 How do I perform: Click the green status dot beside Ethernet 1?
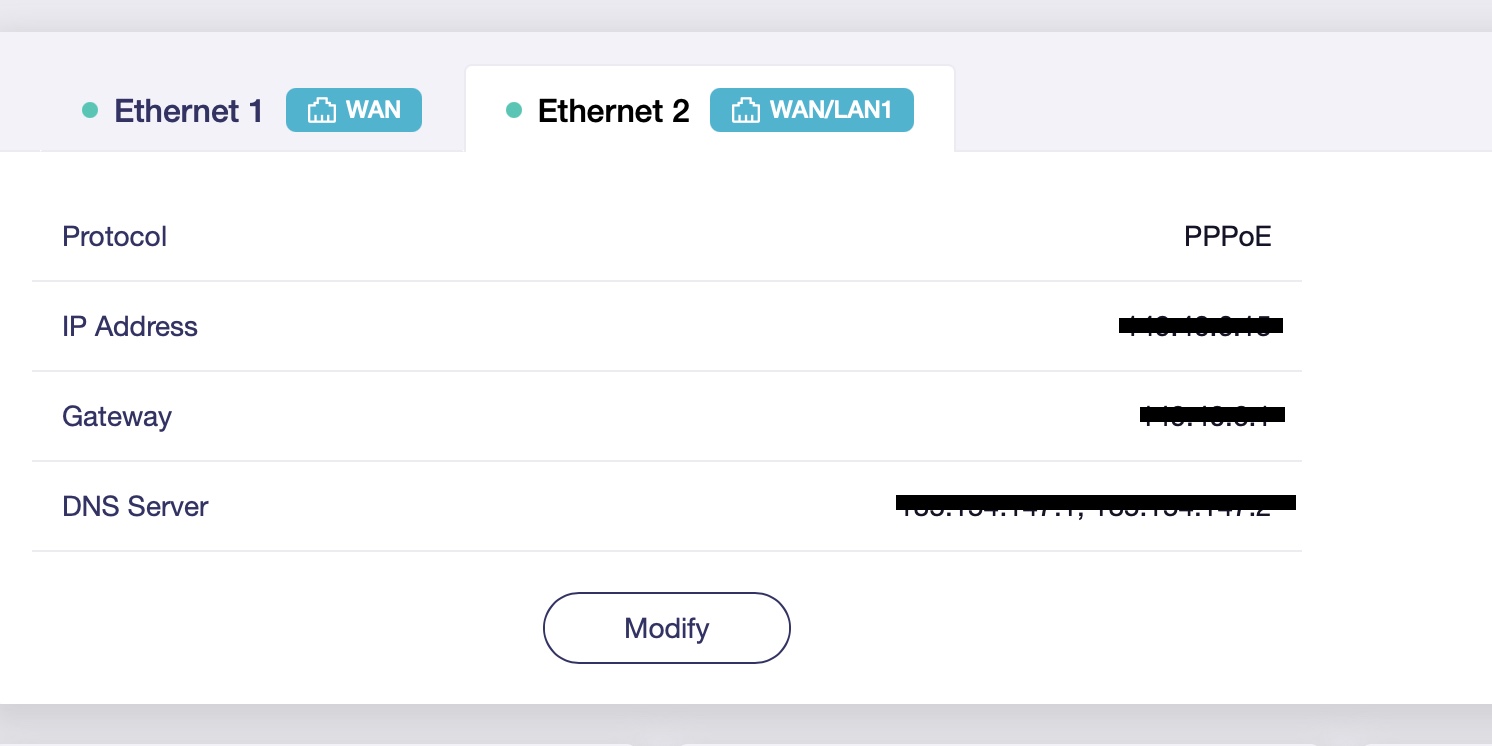(x=90, y=111)
